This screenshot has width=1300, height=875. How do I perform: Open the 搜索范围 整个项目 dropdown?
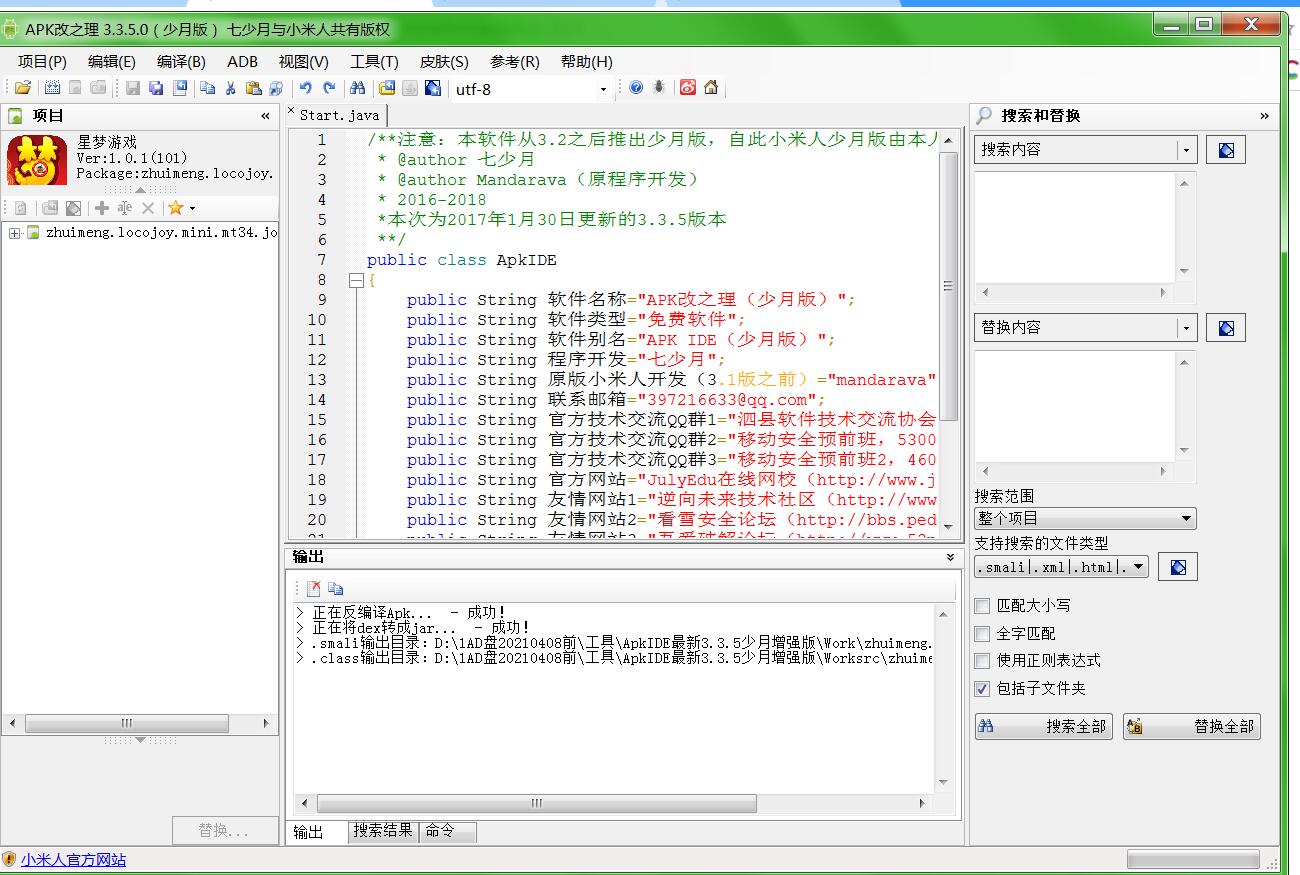click(x=1186, y=518)
